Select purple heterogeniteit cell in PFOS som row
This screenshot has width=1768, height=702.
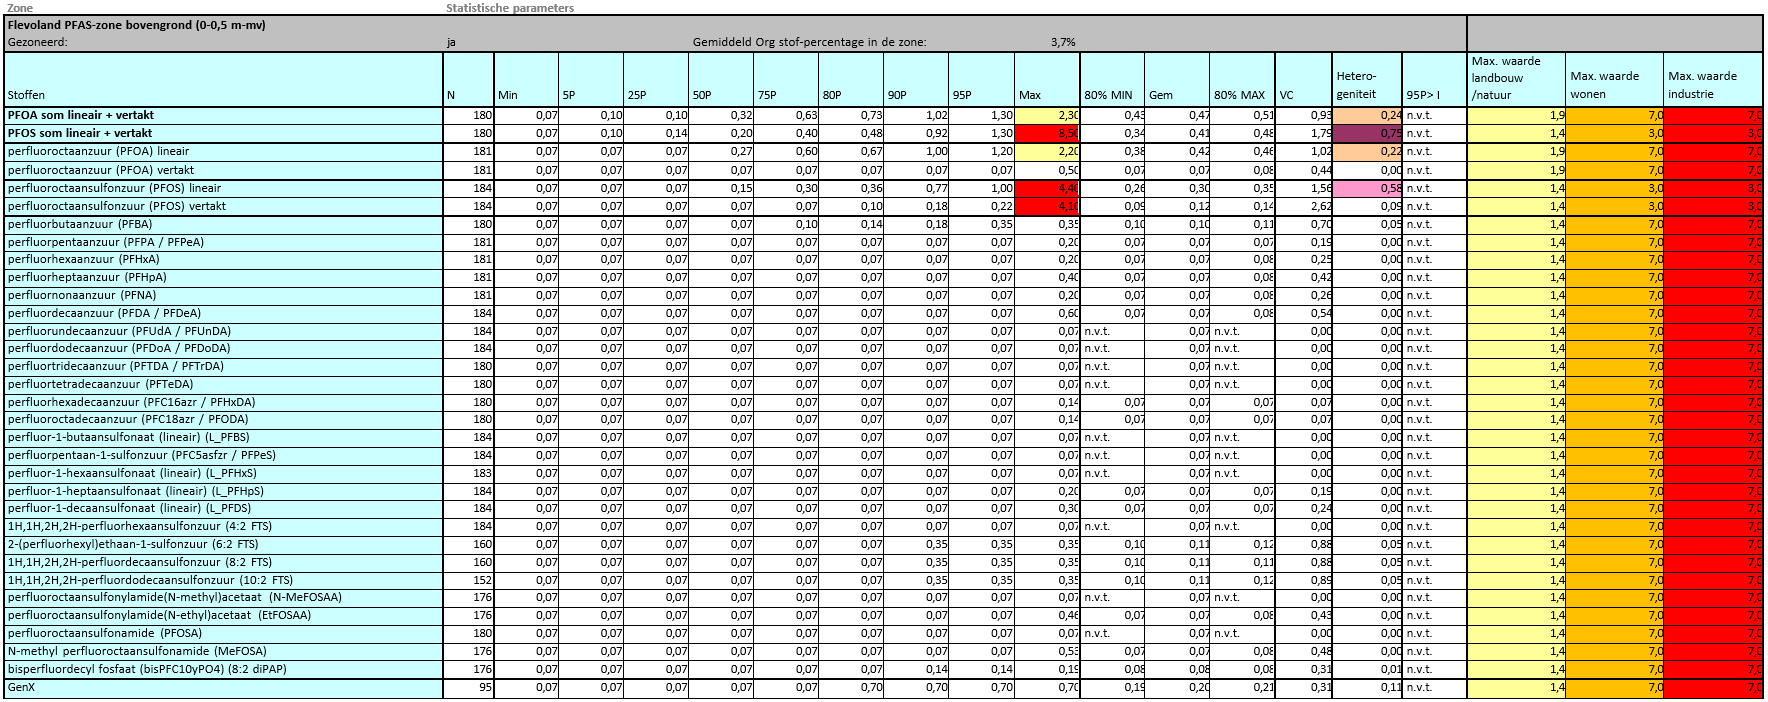point(1366,133)
